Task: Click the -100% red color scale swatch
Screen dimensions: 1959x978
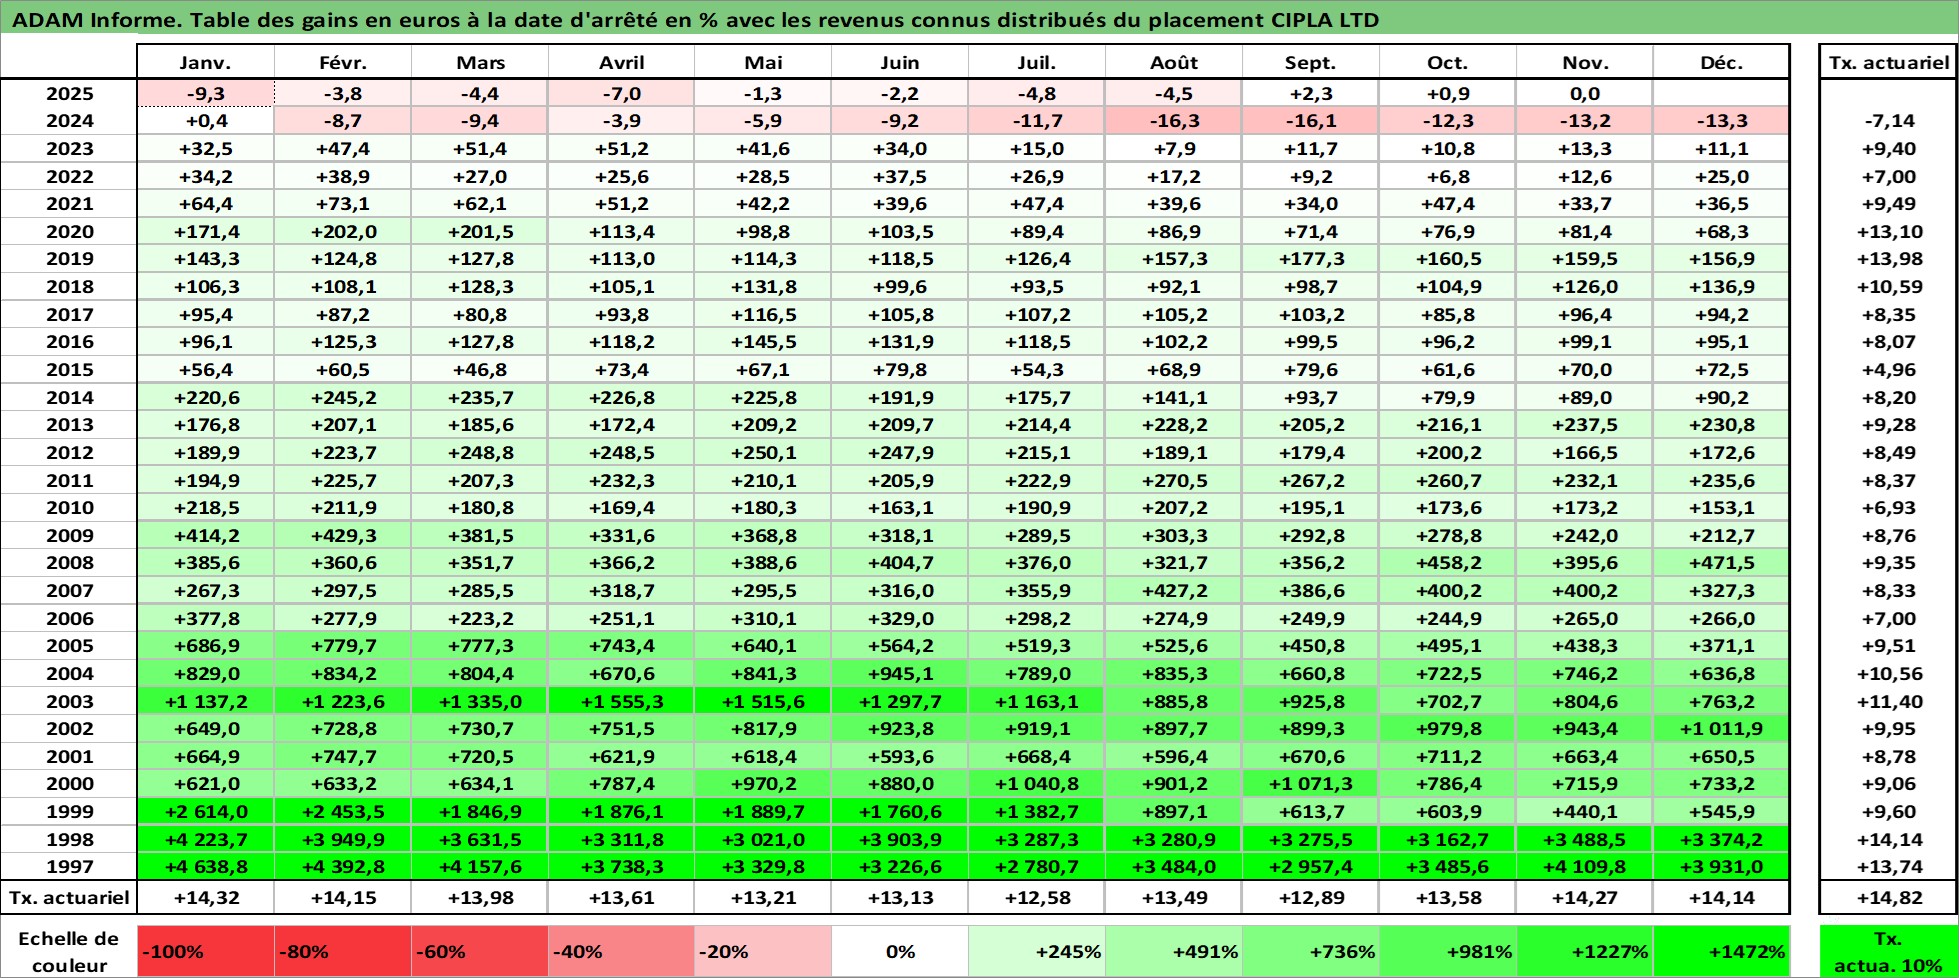Action: coord(205,952)
